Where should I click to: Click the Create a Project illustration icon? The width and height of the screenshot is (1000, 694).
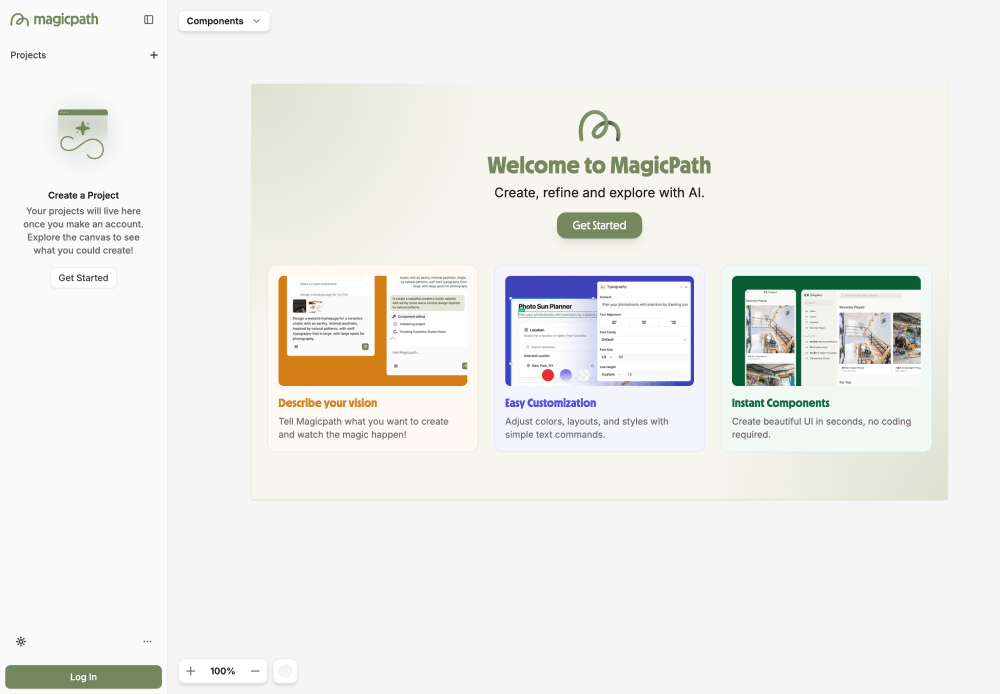(x=83, y=134)
